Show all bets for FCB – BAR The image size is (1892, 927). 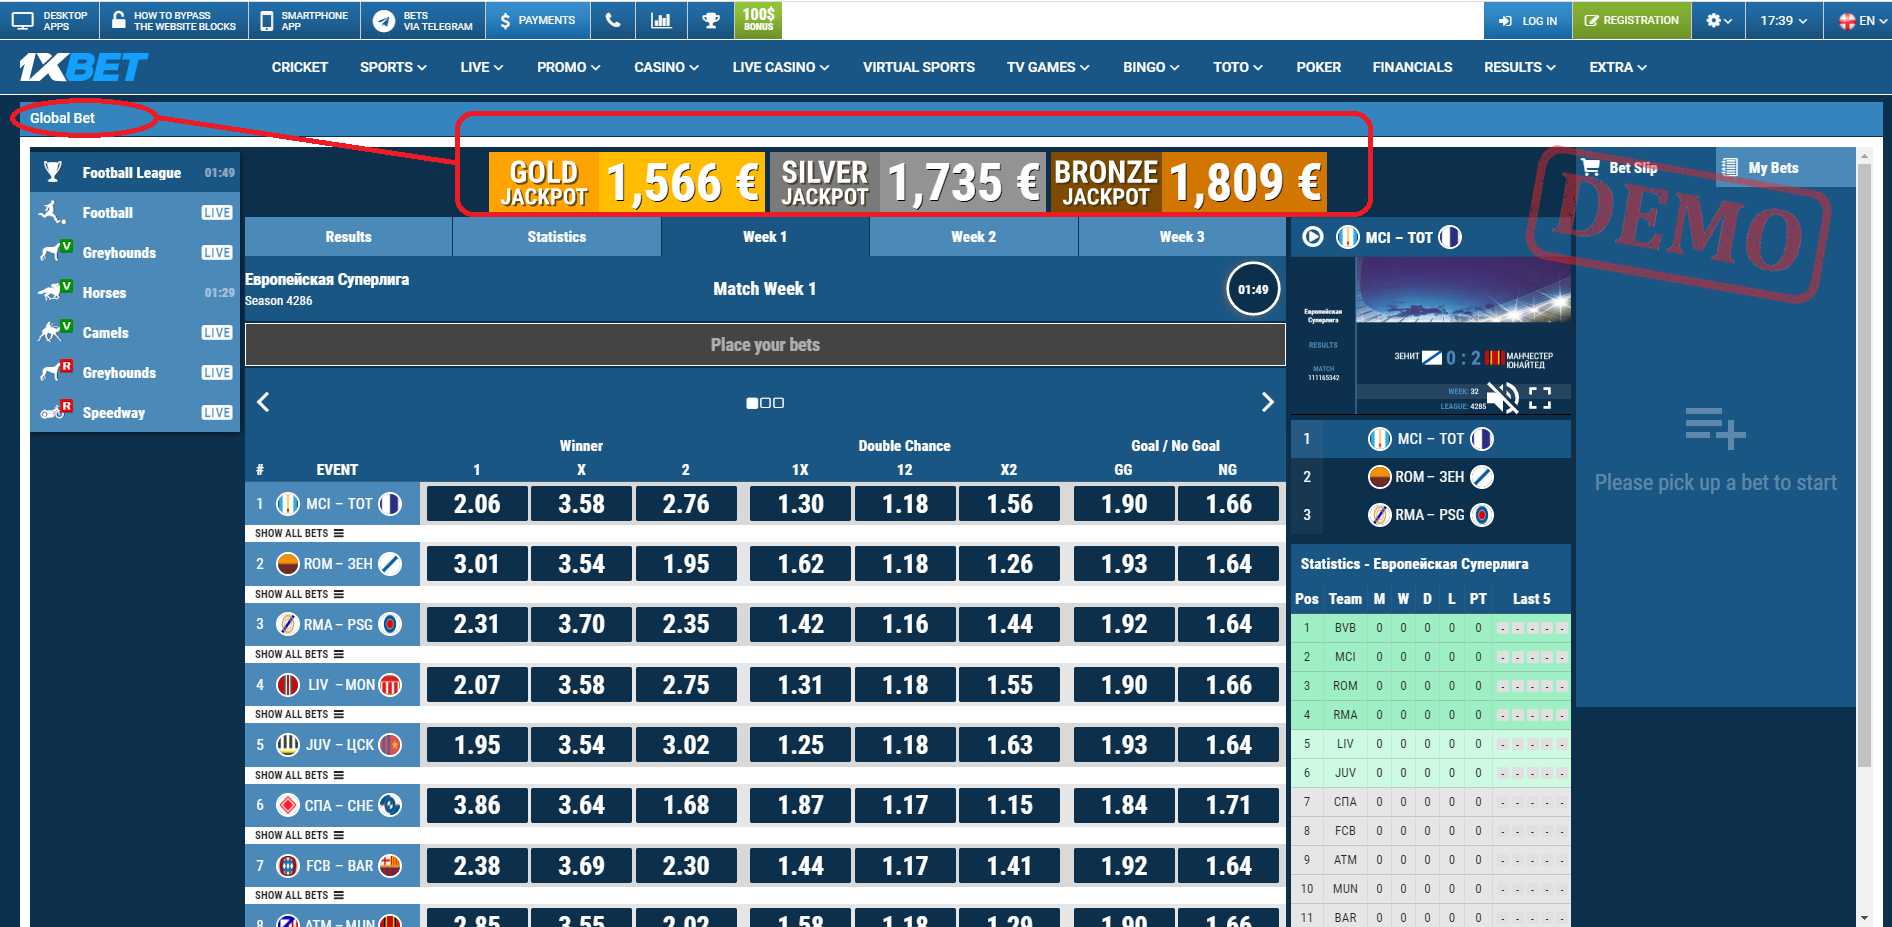(x=299, y=895)
